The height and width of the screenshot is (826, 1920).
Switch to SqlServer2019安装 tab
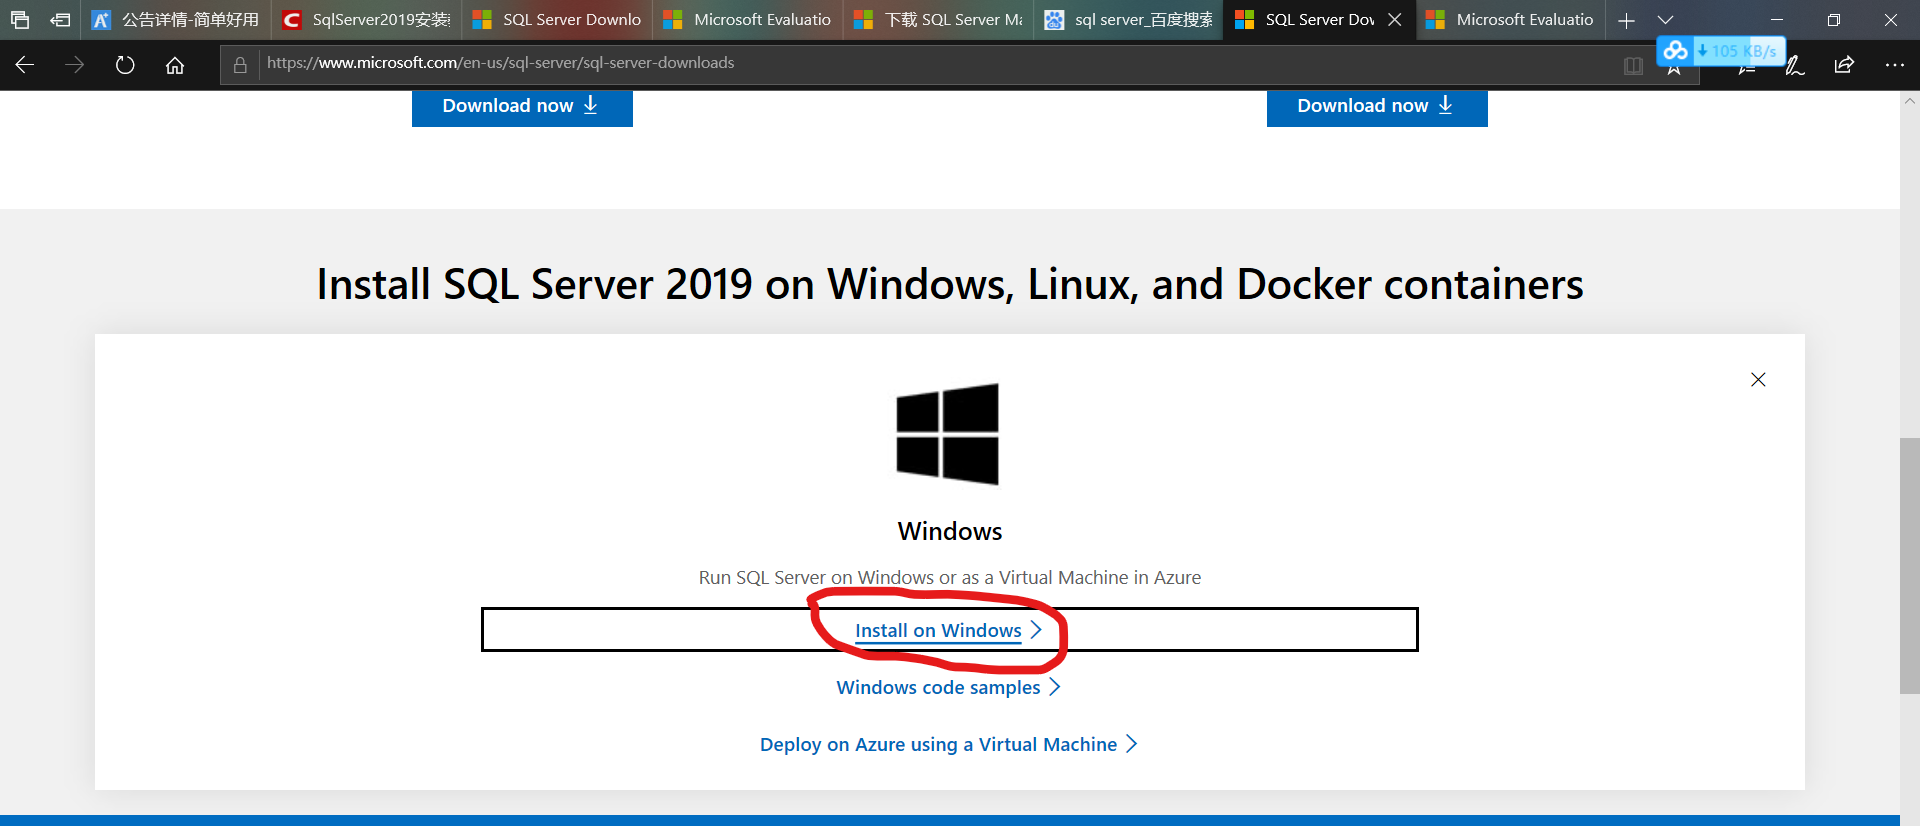coord(367,19)
